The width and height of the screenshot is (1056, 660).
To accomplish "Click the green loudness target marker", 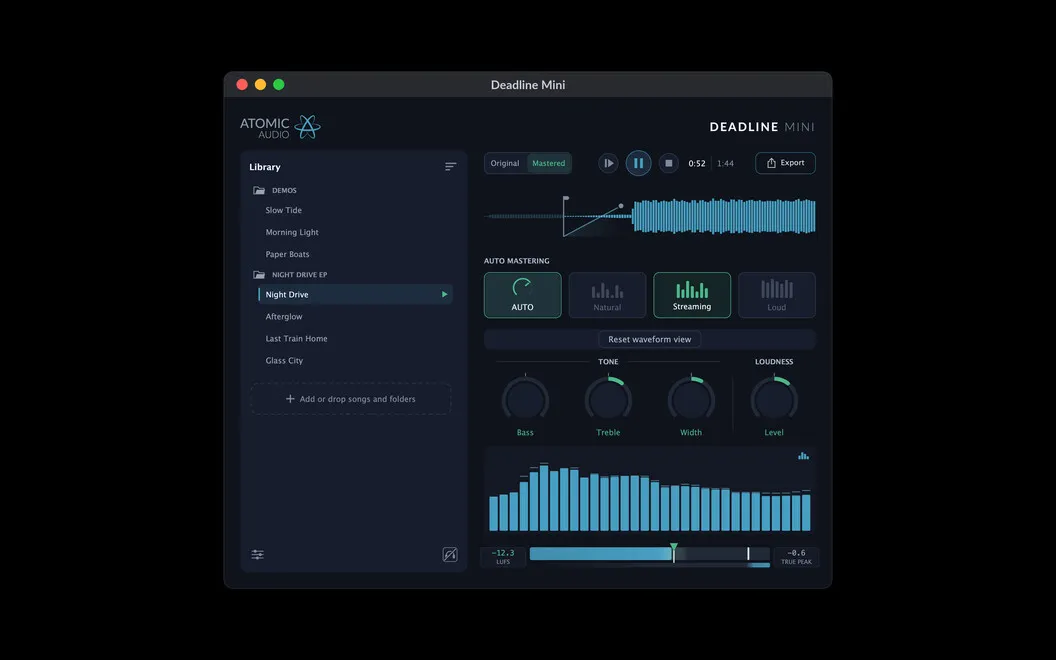I will click(673, 548).
